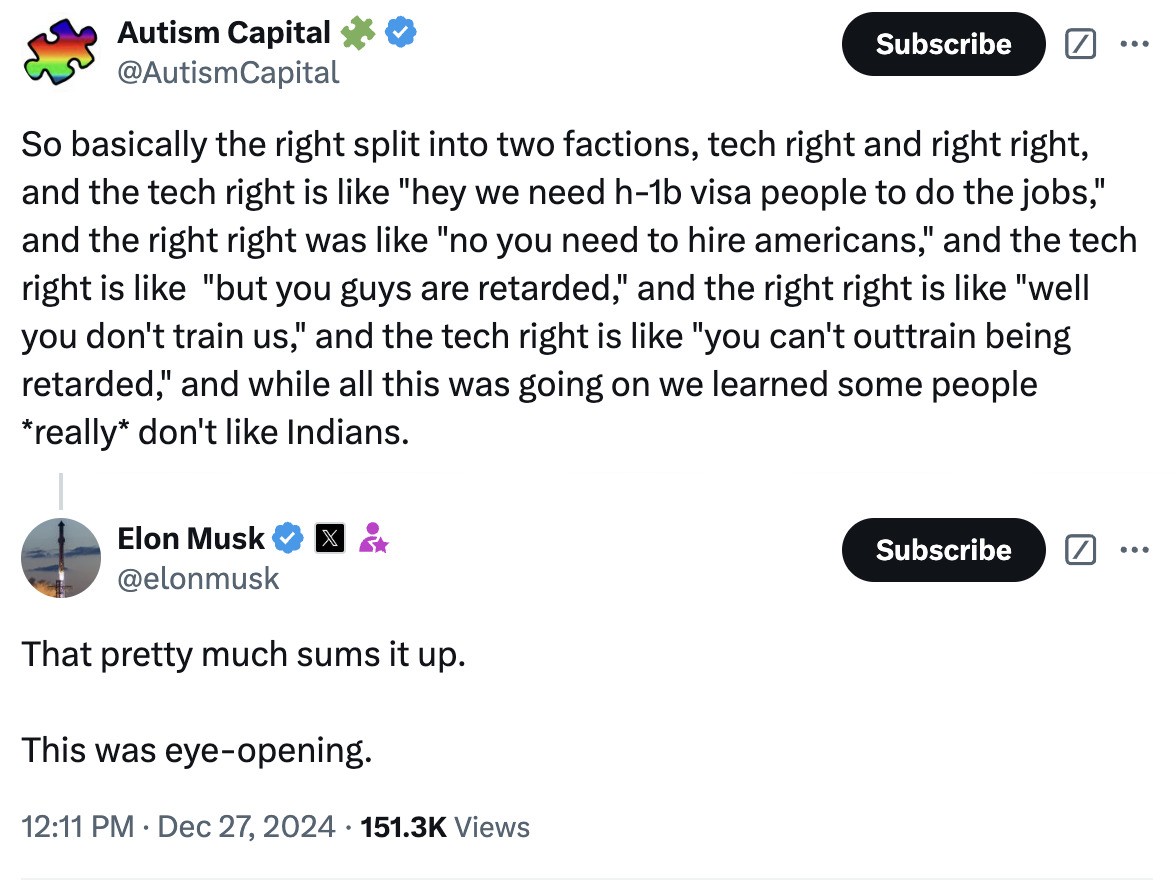Click Elon Musk's rocket profile picture
Viewport: 1176px width, 880px height.
coord(62,557)
